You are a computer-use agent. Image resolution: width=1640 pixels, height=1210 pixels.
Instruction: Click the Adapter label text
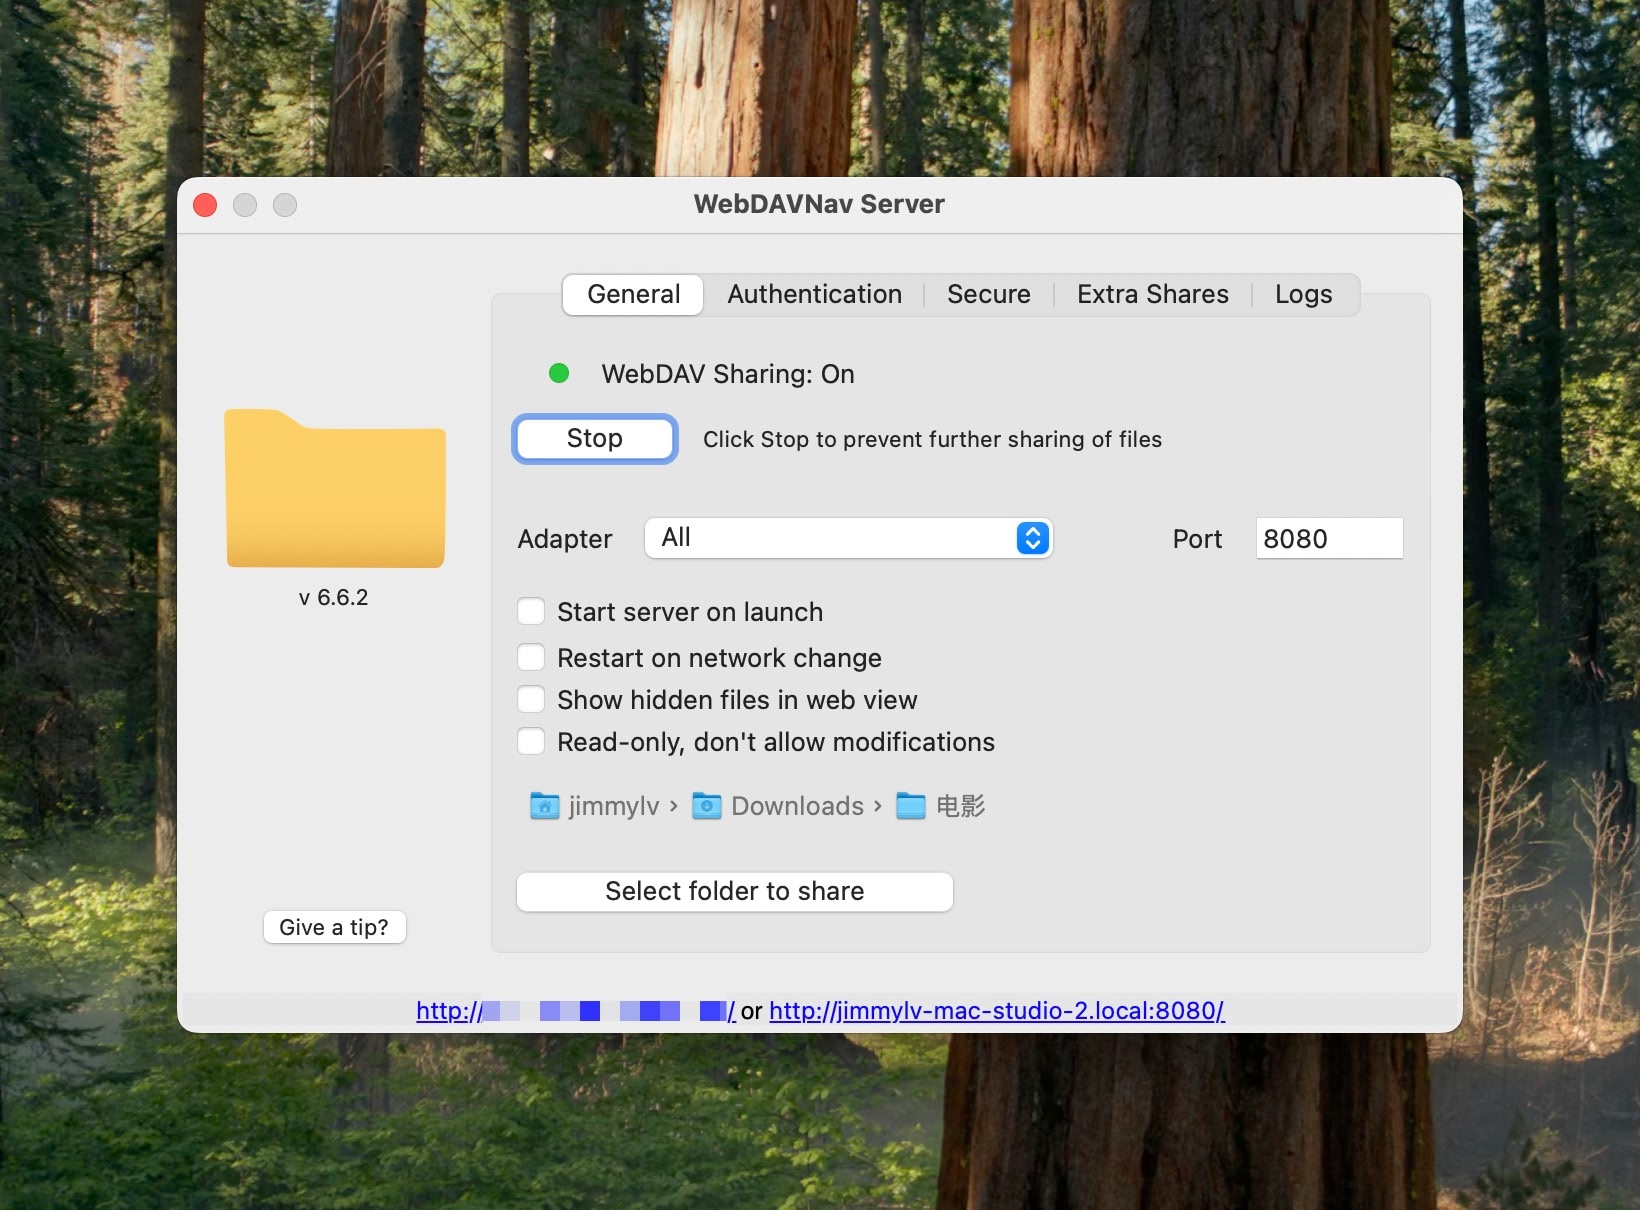pyautogui.click(x=565, y=539)
